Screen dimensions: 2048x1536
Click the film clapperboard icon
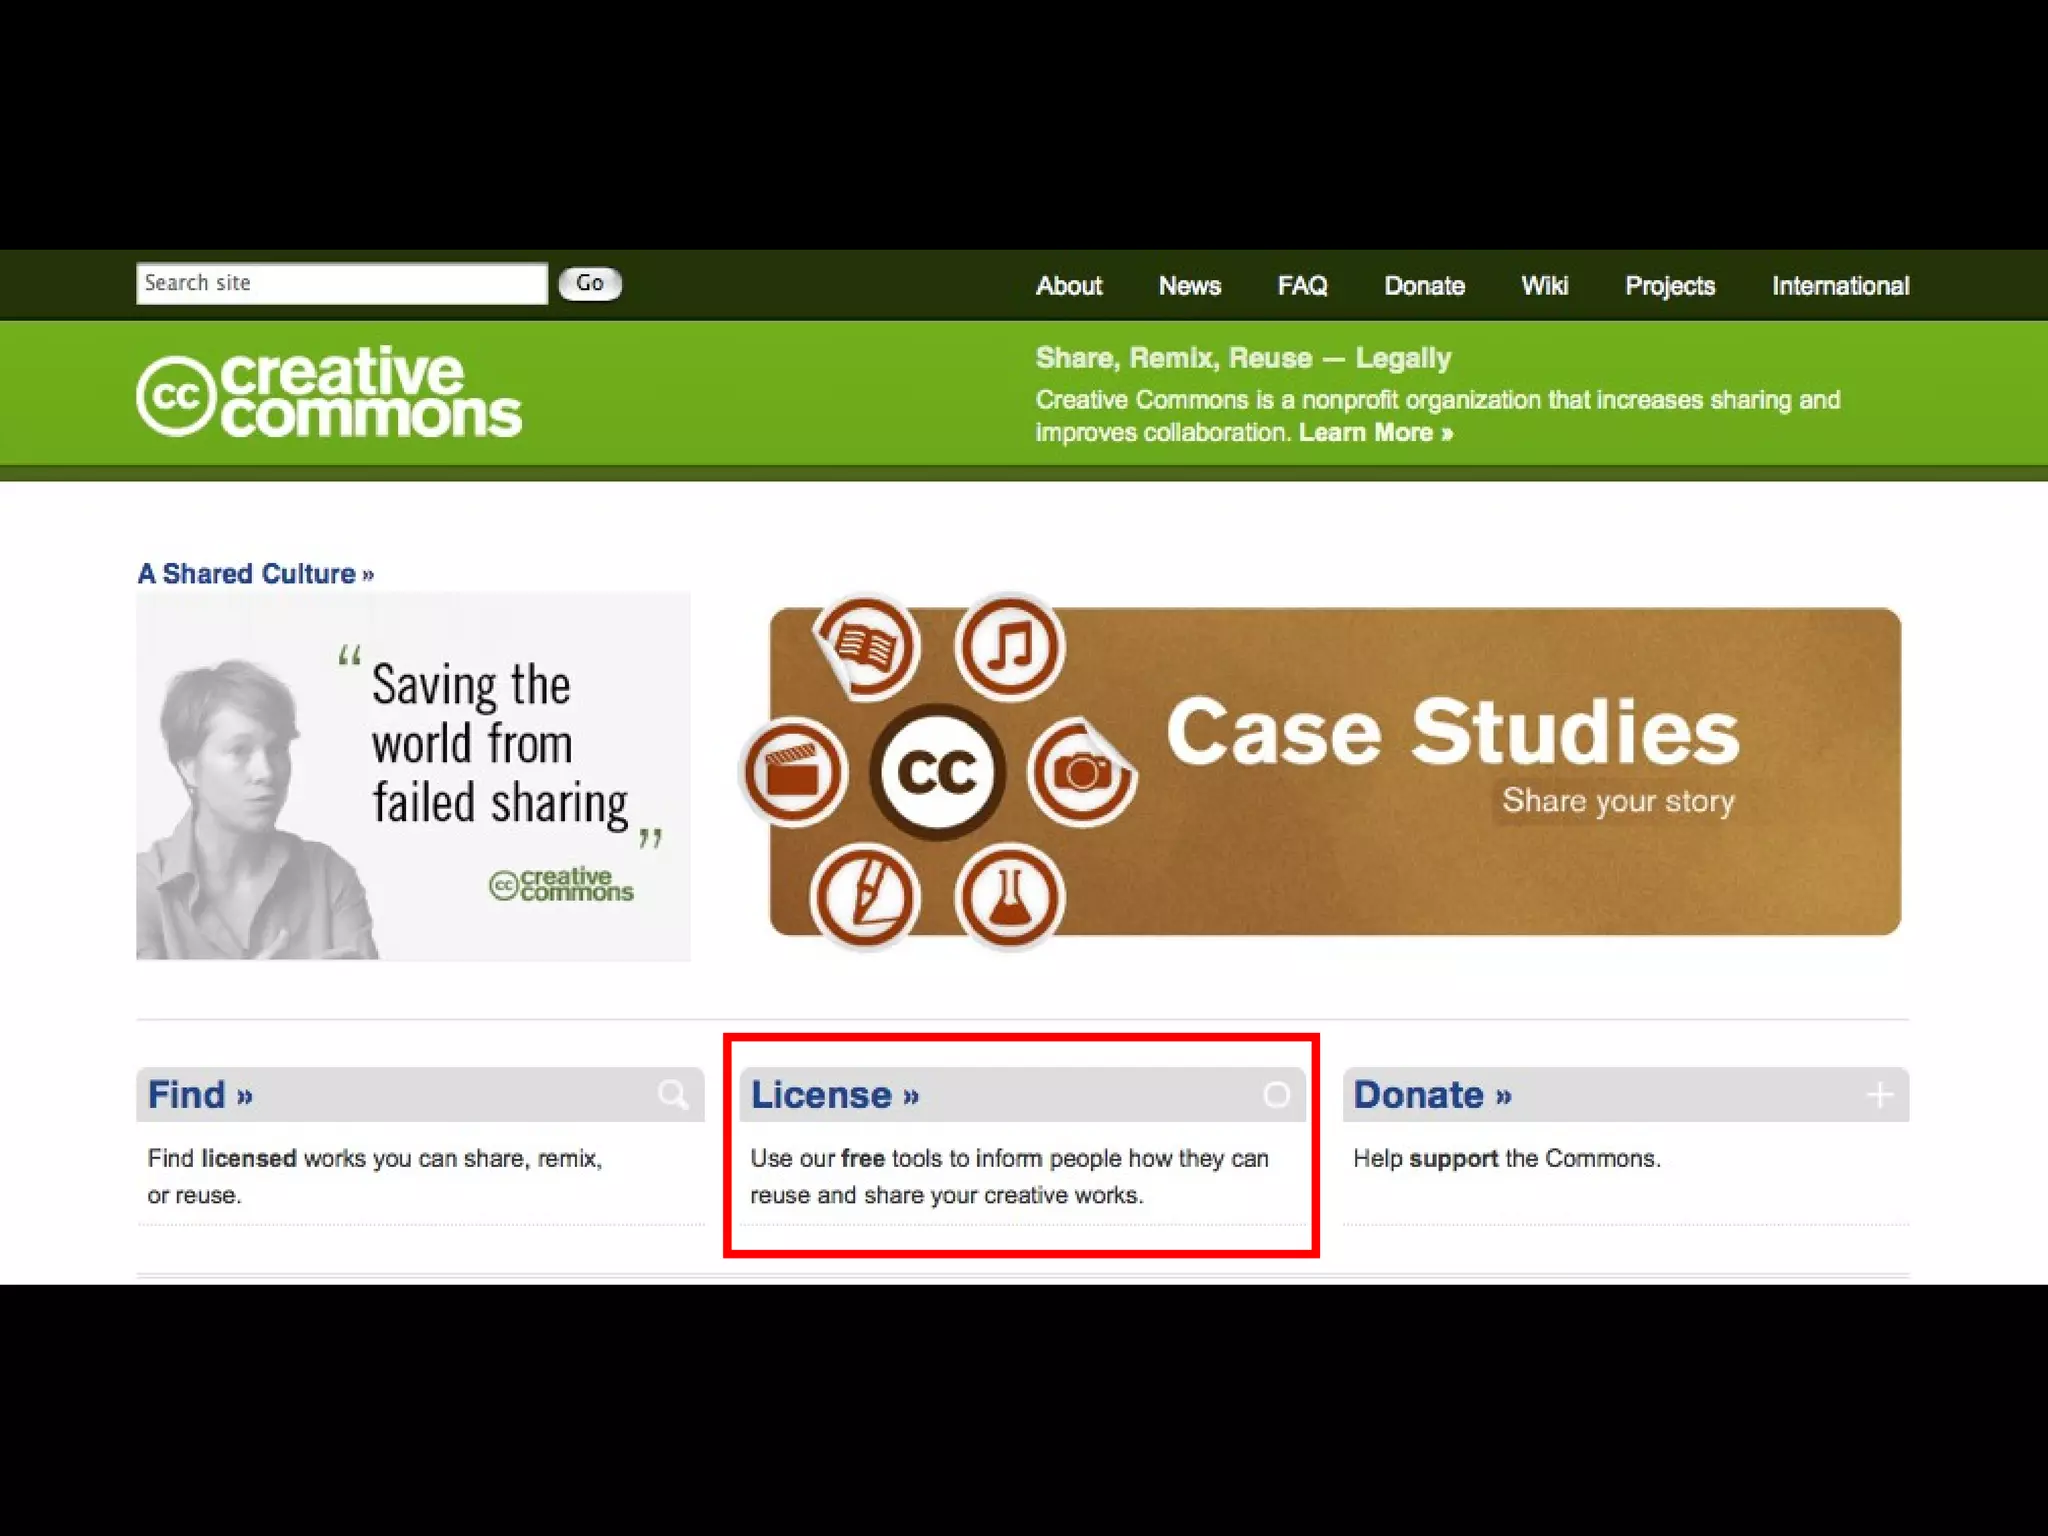[x=793, y=772]
